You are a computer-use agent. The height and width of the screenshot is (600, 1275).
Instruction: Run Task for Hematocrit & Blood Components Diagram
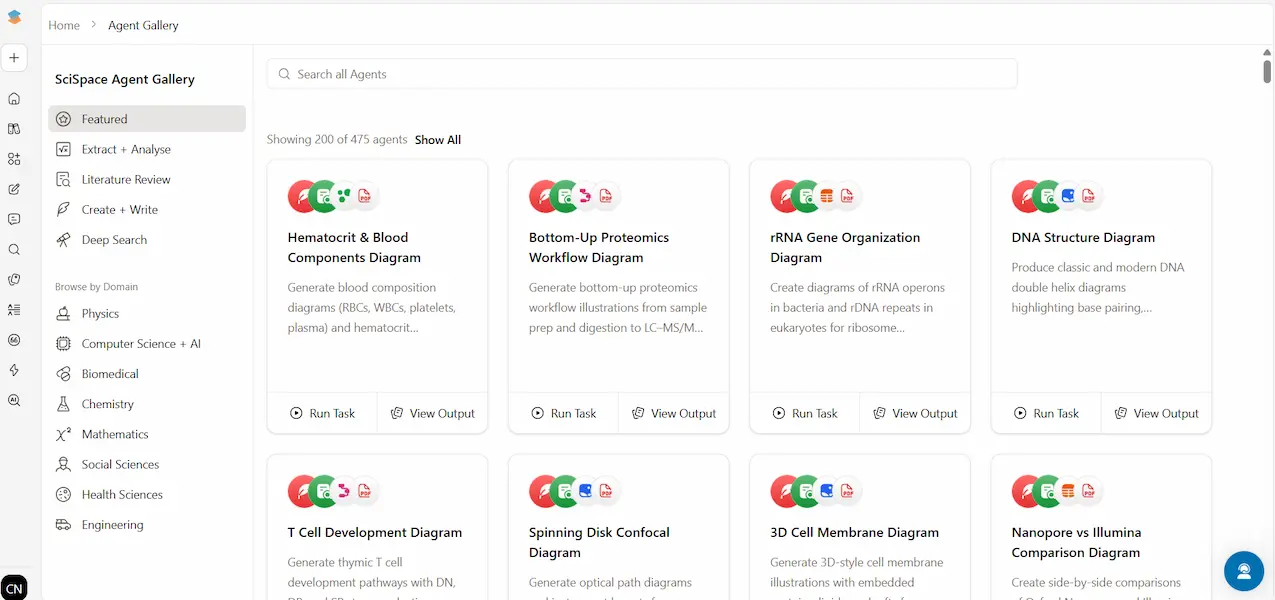pos(322,413)
